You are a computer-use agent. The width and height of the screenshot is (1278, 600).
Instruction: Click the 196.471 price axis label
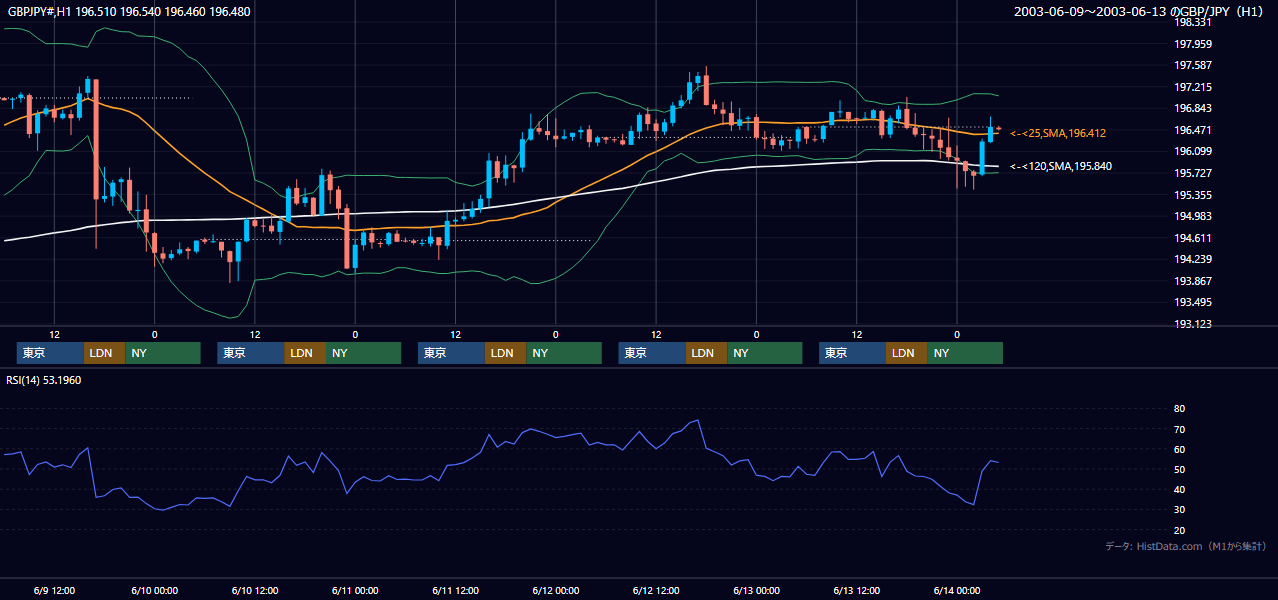point(1194,130)
